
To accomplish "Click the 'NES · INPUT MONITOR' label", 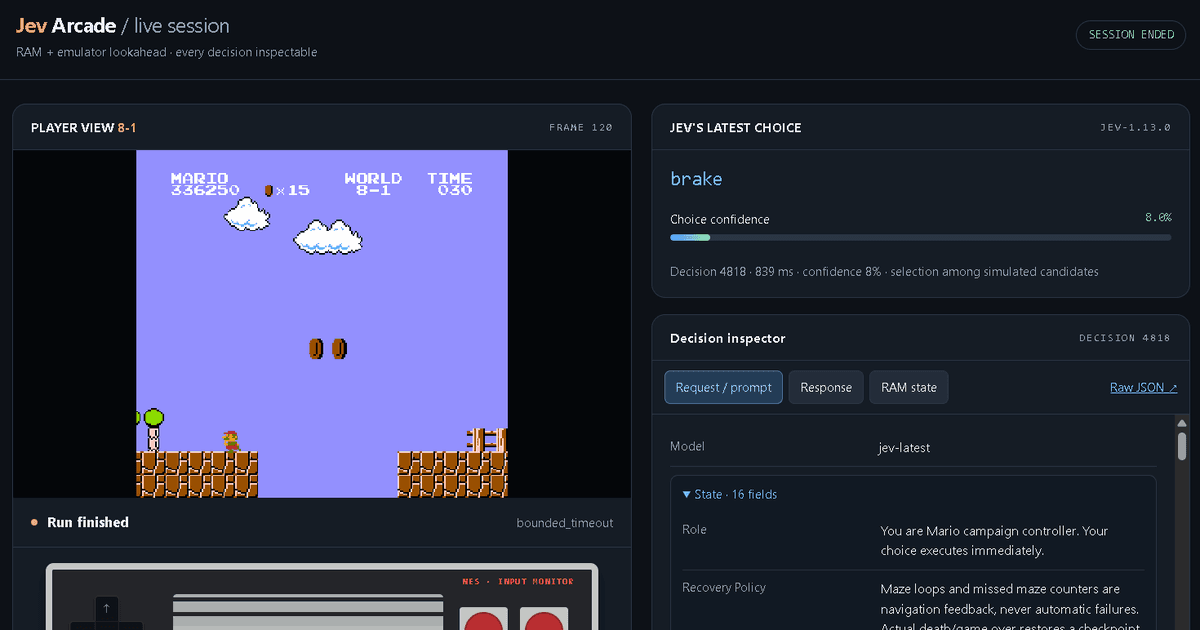I will [x=518, y=581].
